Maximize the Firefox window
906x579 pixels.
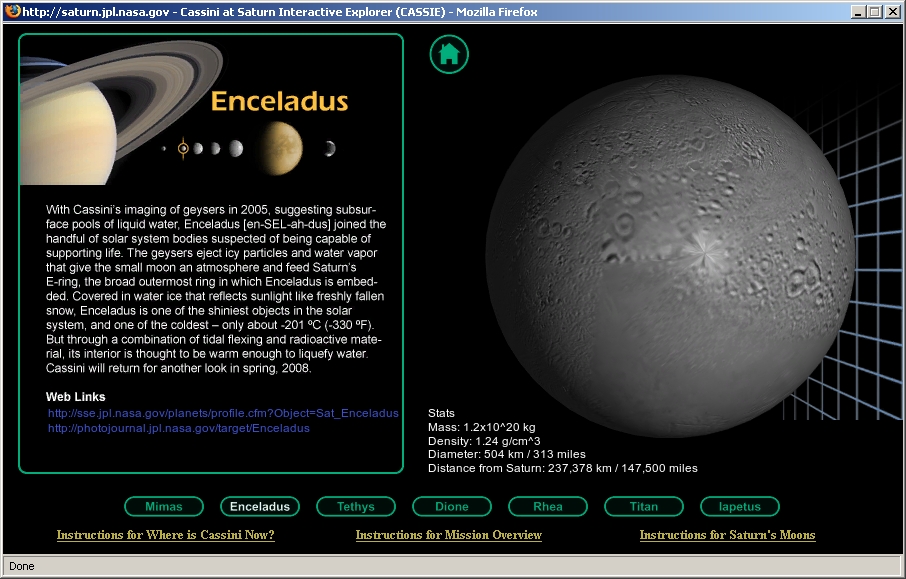[x=875, y=12]
